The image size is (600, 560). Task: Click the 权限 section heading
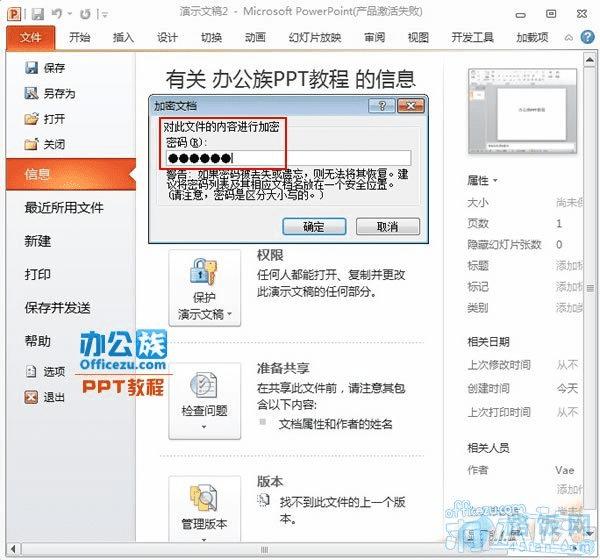270,255
